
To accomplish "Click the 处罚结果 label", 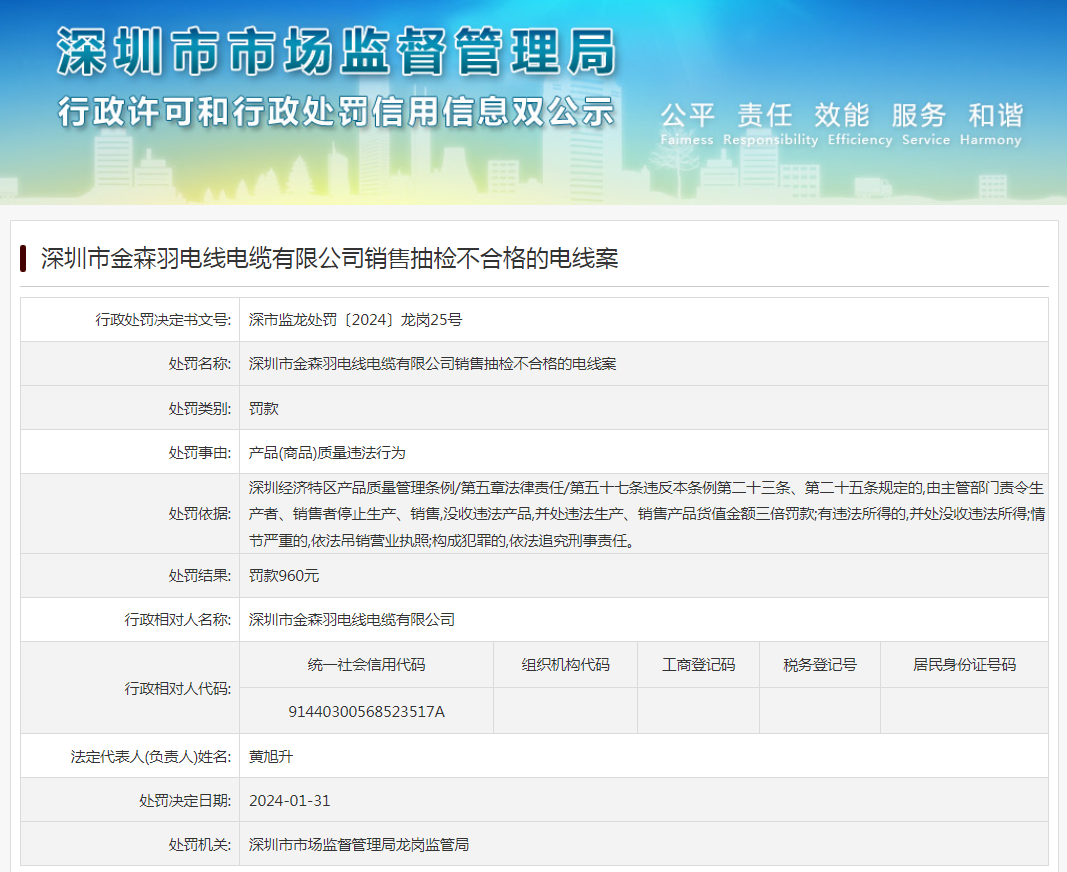I will [199, 576].
